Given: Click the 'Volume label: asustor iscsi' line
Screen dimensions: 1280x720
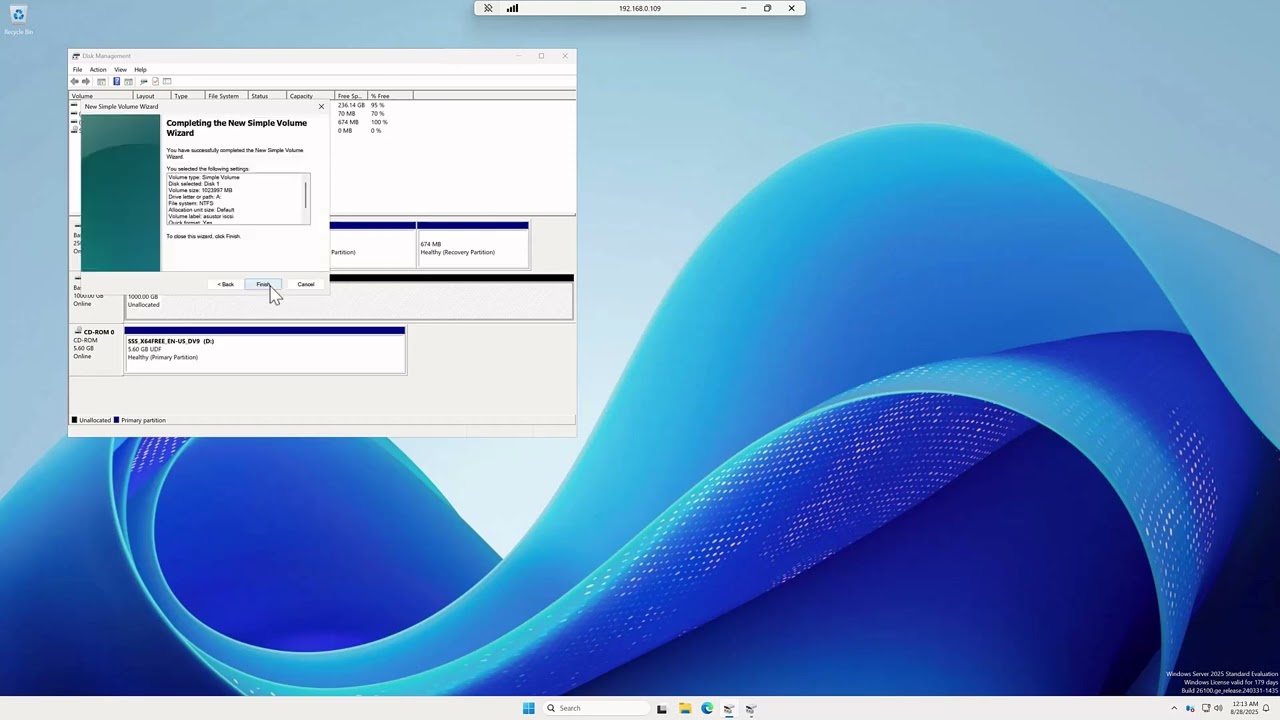Looking at the screenshot, I should [x=201, y=216].
